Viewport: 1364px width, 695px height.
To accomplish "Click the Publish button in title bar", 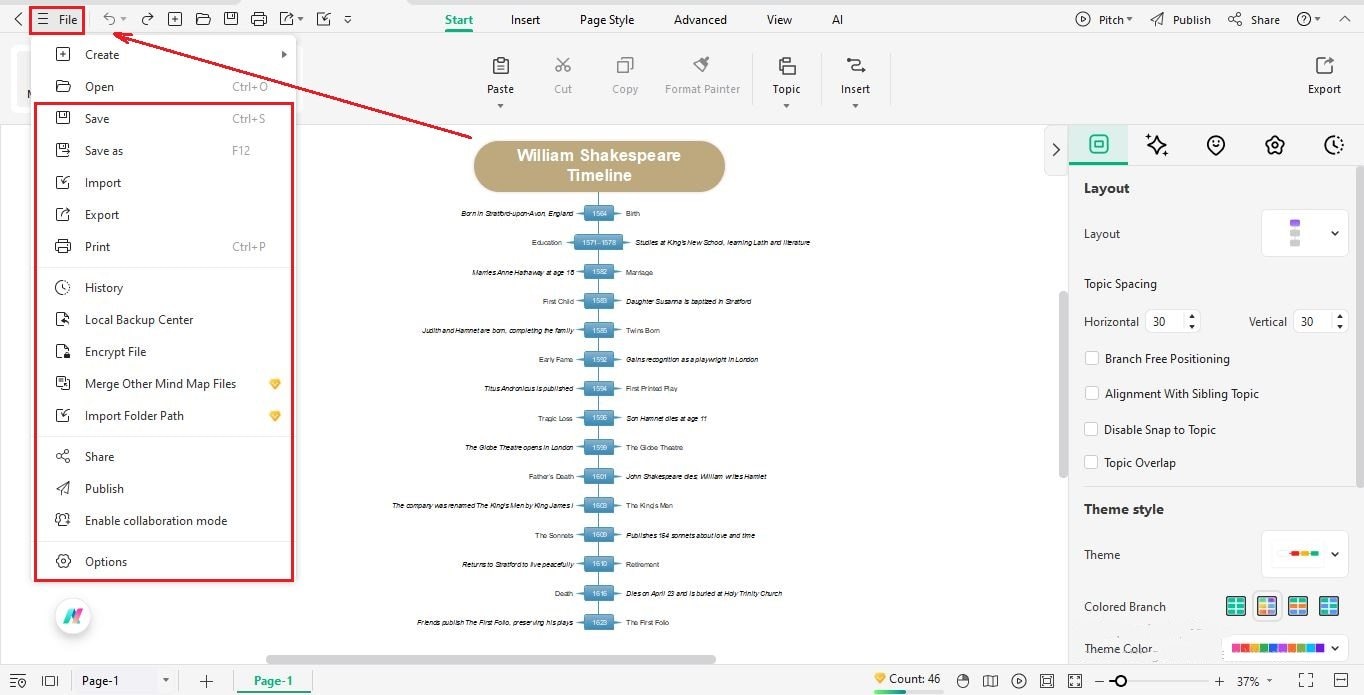I will click(1180, 19).
